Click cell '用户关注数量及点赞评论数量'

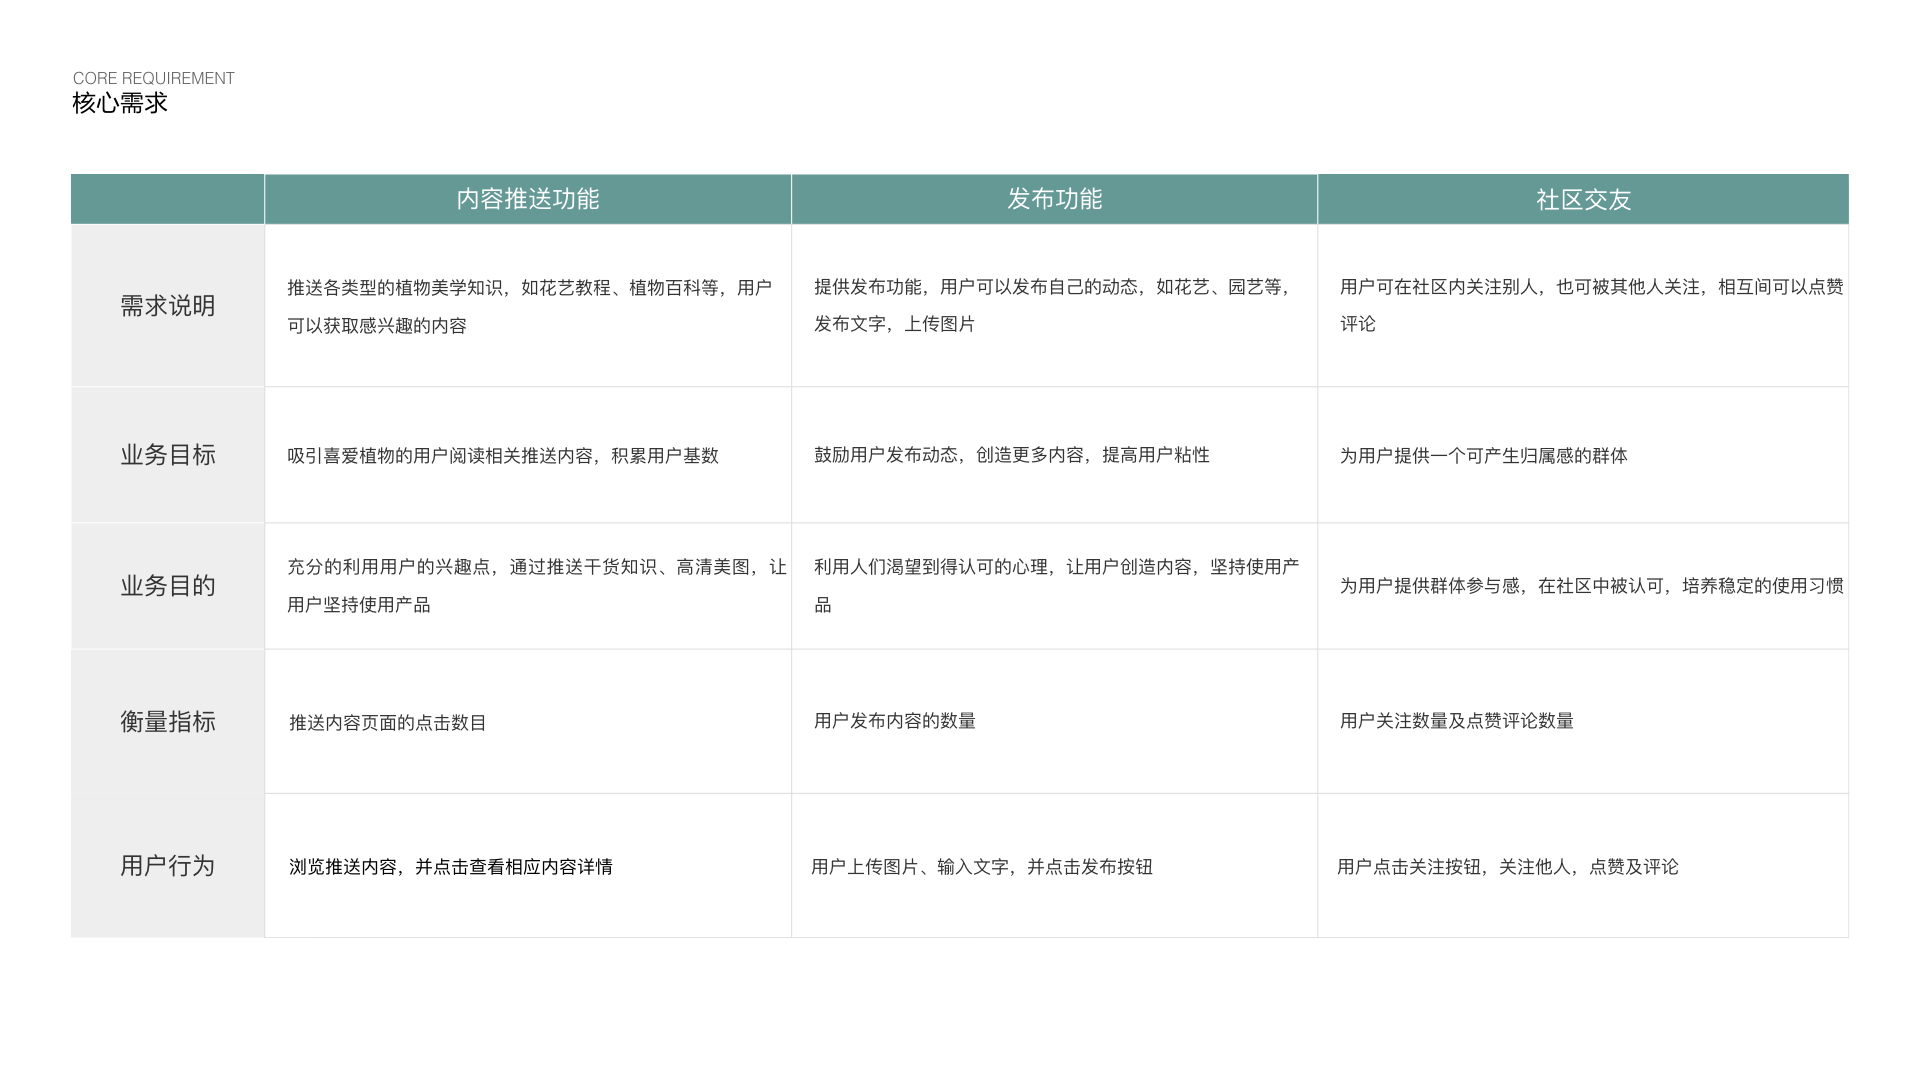tap(1583, 722)
